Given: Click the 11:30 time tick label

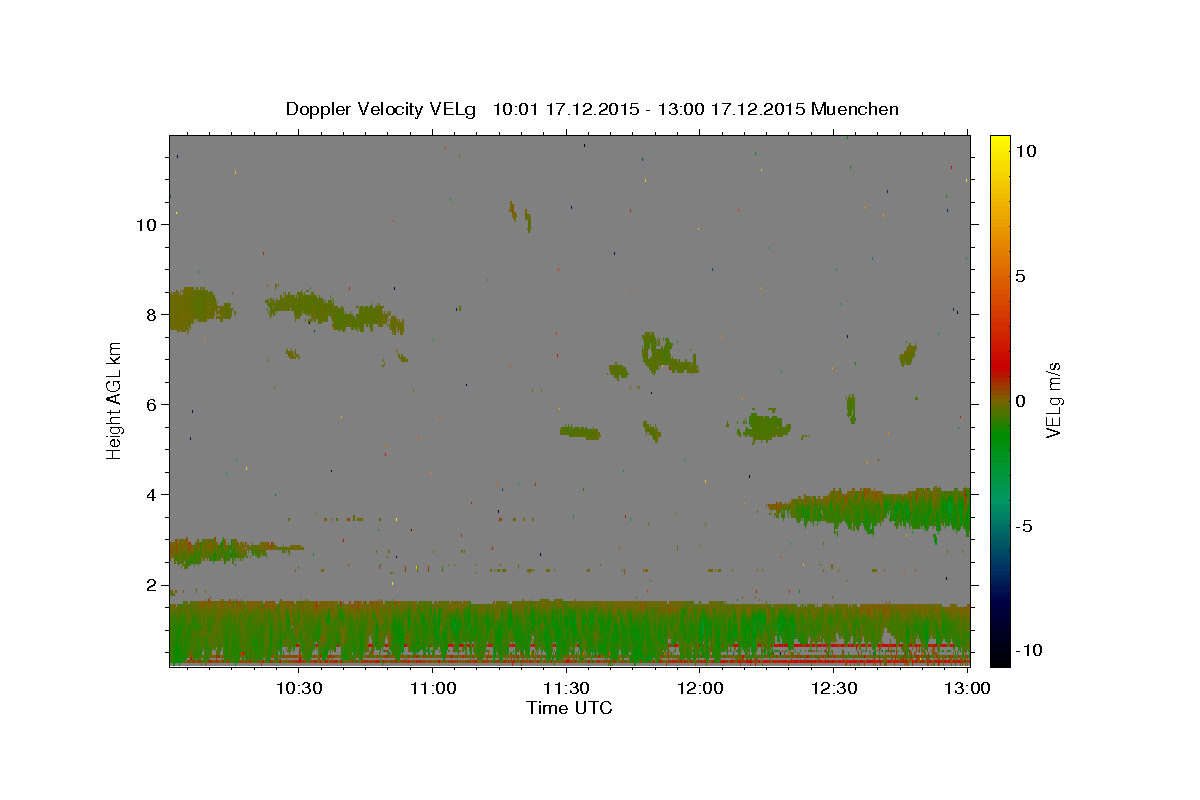Looking at the screenshot, I should point(567,688).
